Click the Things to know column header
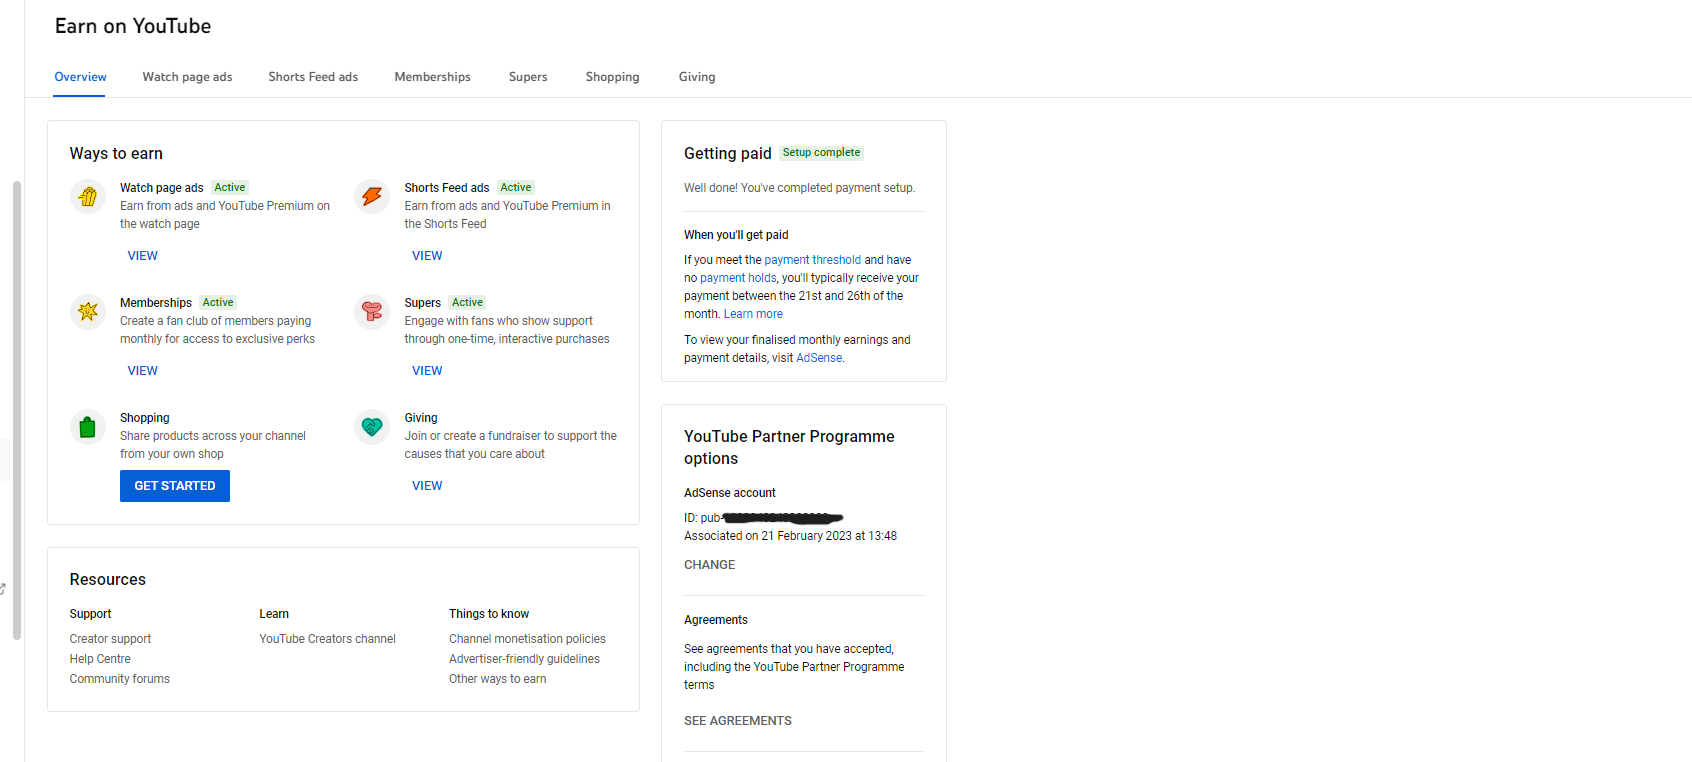The width and height of the screenshot is (1692, 762). 488,614
